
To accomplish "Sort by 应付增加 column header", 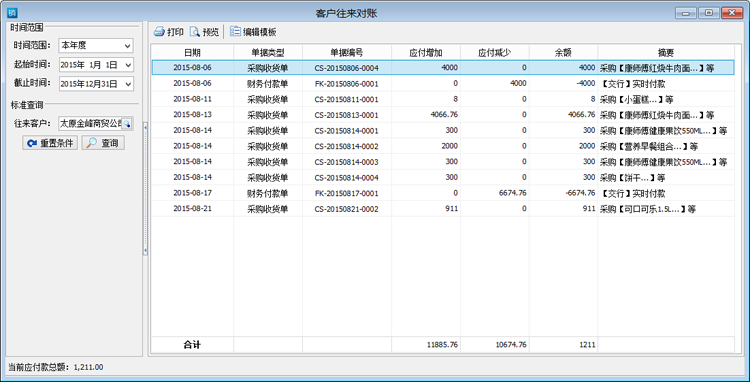I will [426, 53].
